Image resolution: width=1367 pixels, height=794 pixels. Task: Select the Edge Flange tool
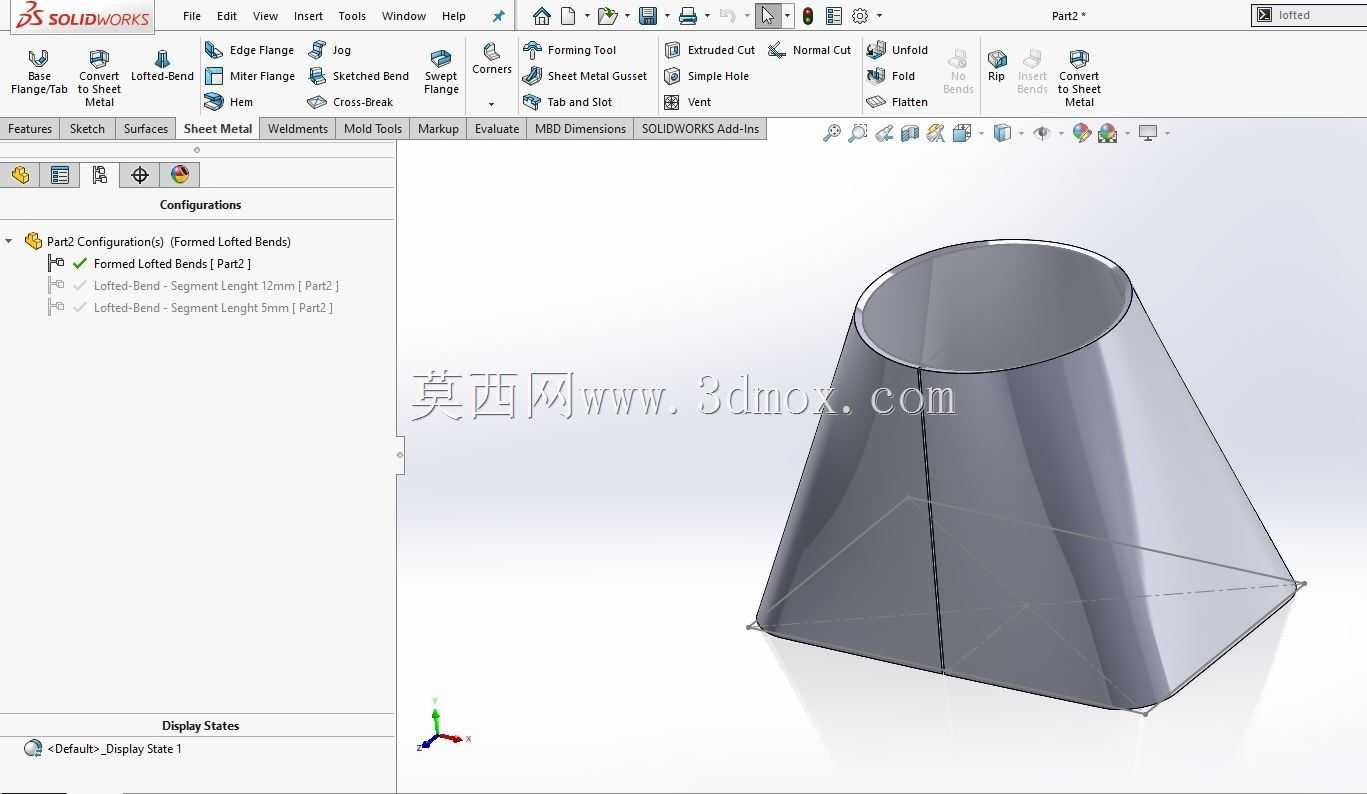[x=250, y=50]
